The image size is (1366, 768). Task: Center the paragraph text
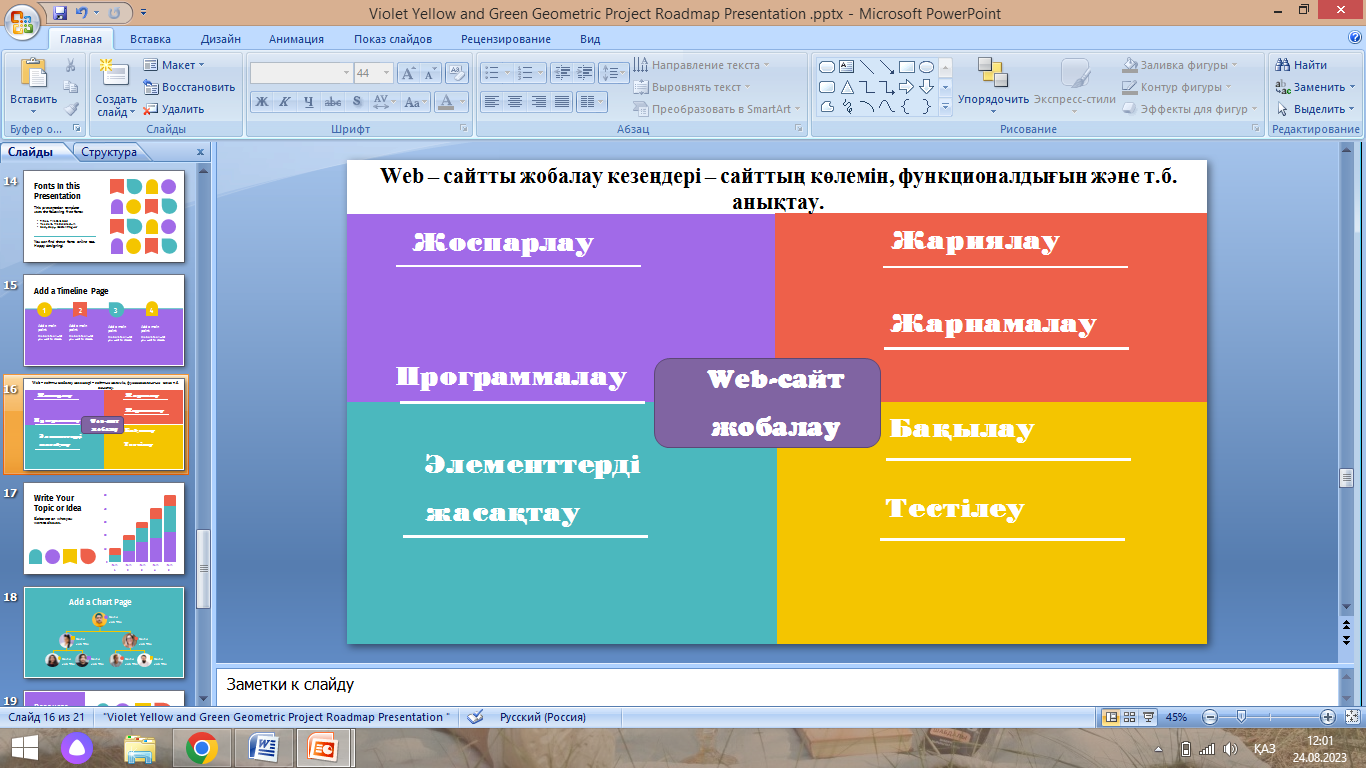click(x=515, y=101)
